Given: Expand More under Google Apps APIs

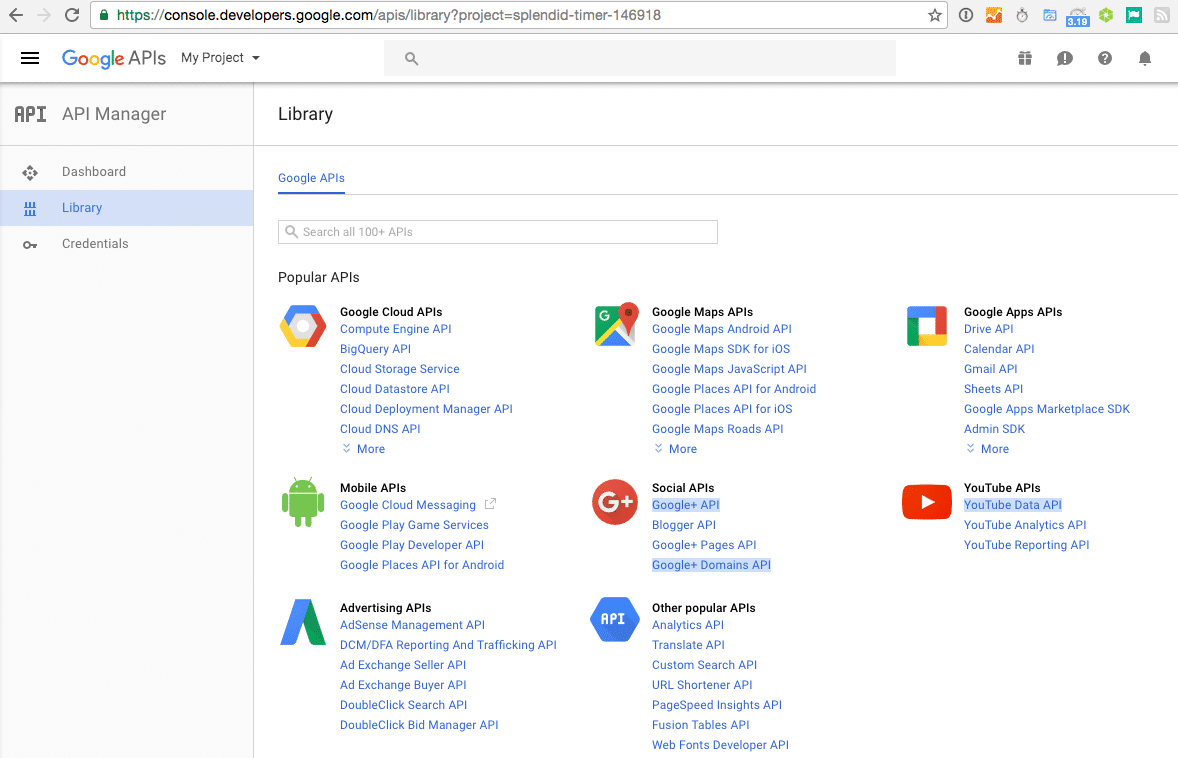Looking at the screenshot, I should [x=987, y=448].
